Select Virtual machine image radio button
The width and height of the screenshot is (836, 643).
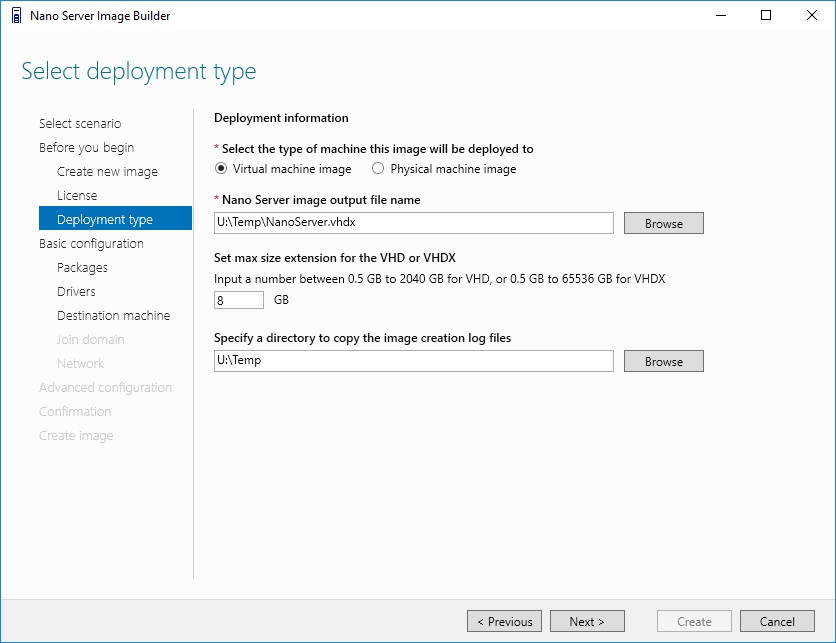click(221, 168)
